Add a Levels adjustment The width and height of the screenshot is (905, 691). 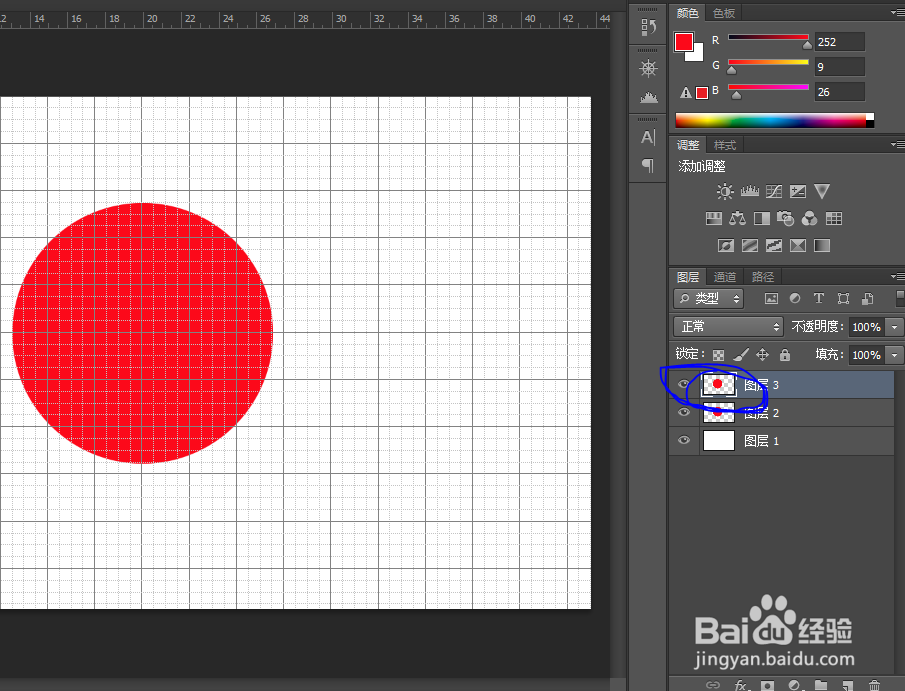point(750,191)
